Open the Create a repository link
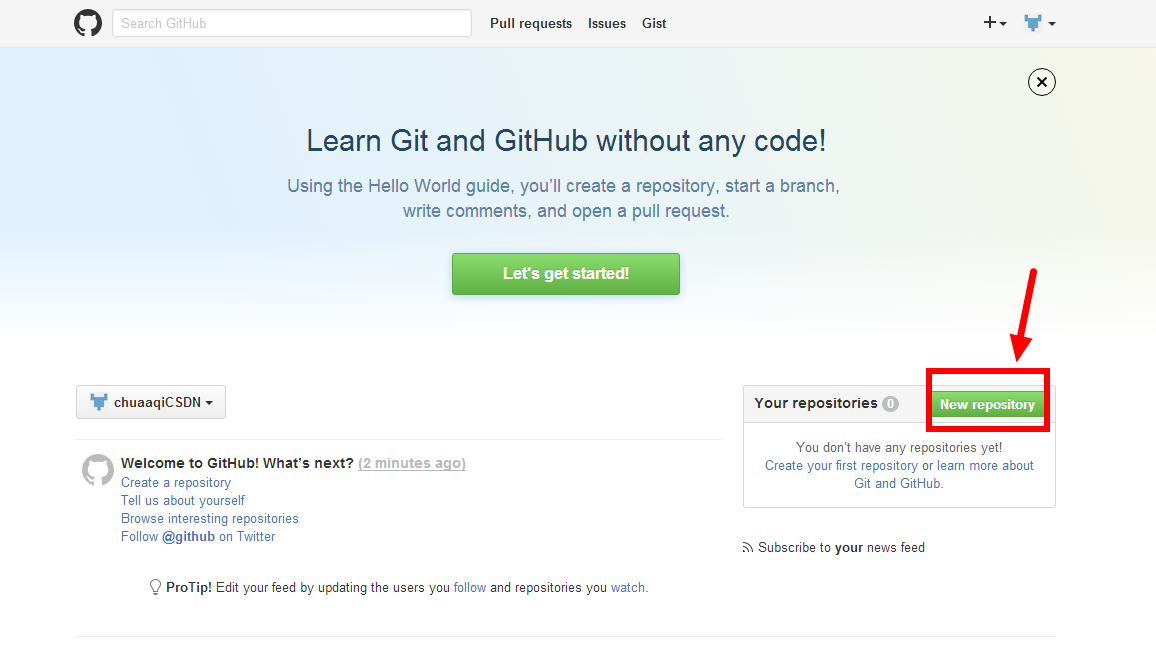The height and width of the screenshot is (650, 1156). tap(176, 483)
